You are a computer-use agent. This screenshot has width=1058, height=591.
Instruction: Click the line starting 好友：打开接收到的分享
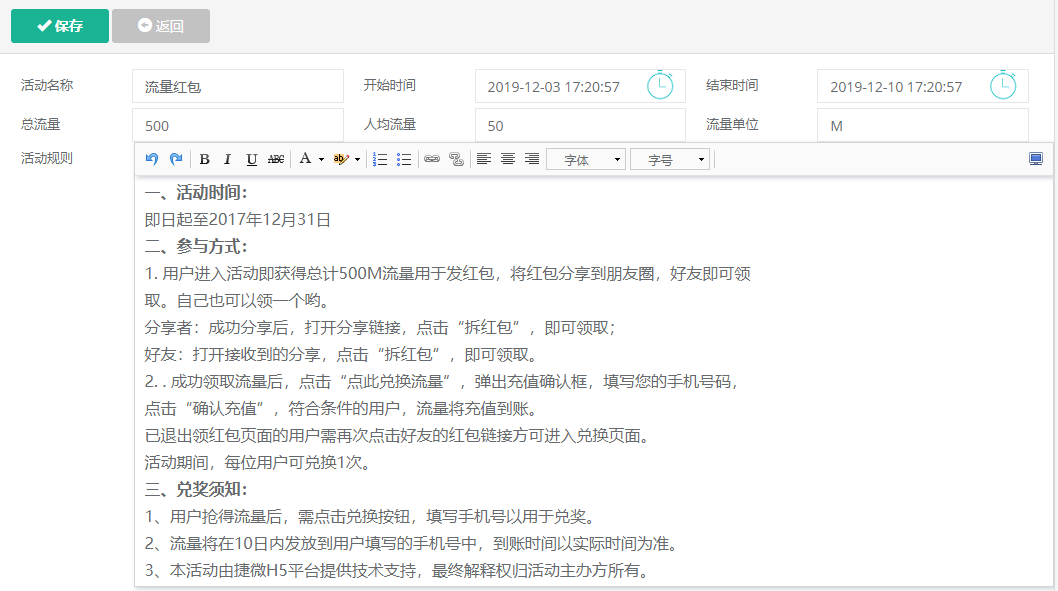(341, 355)
